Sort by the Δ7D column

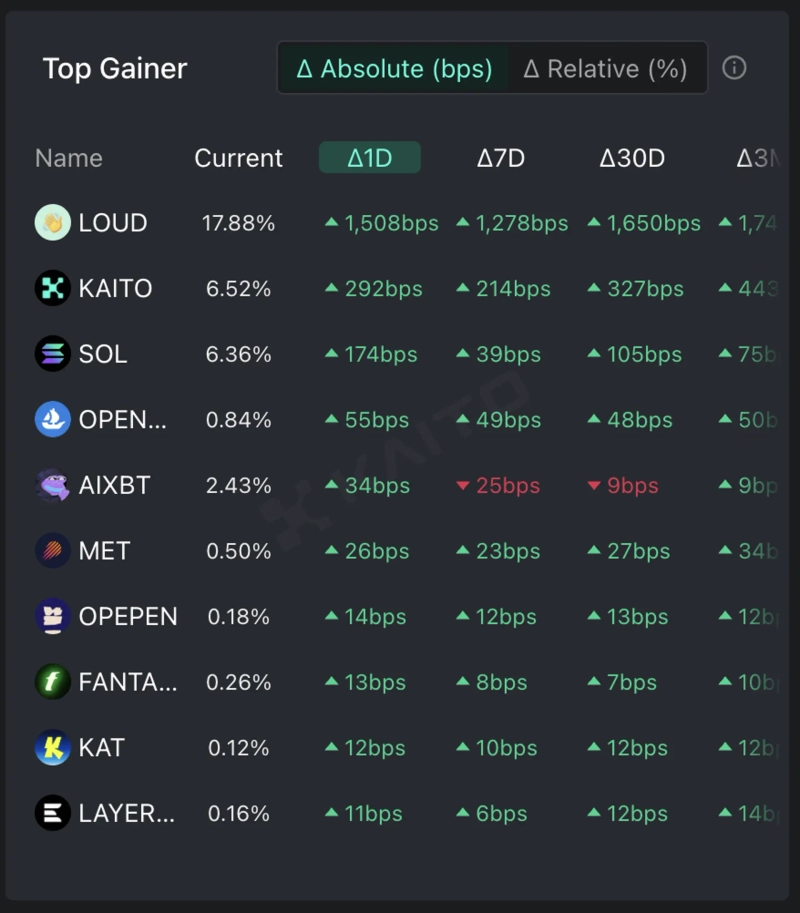click(501, 158)
